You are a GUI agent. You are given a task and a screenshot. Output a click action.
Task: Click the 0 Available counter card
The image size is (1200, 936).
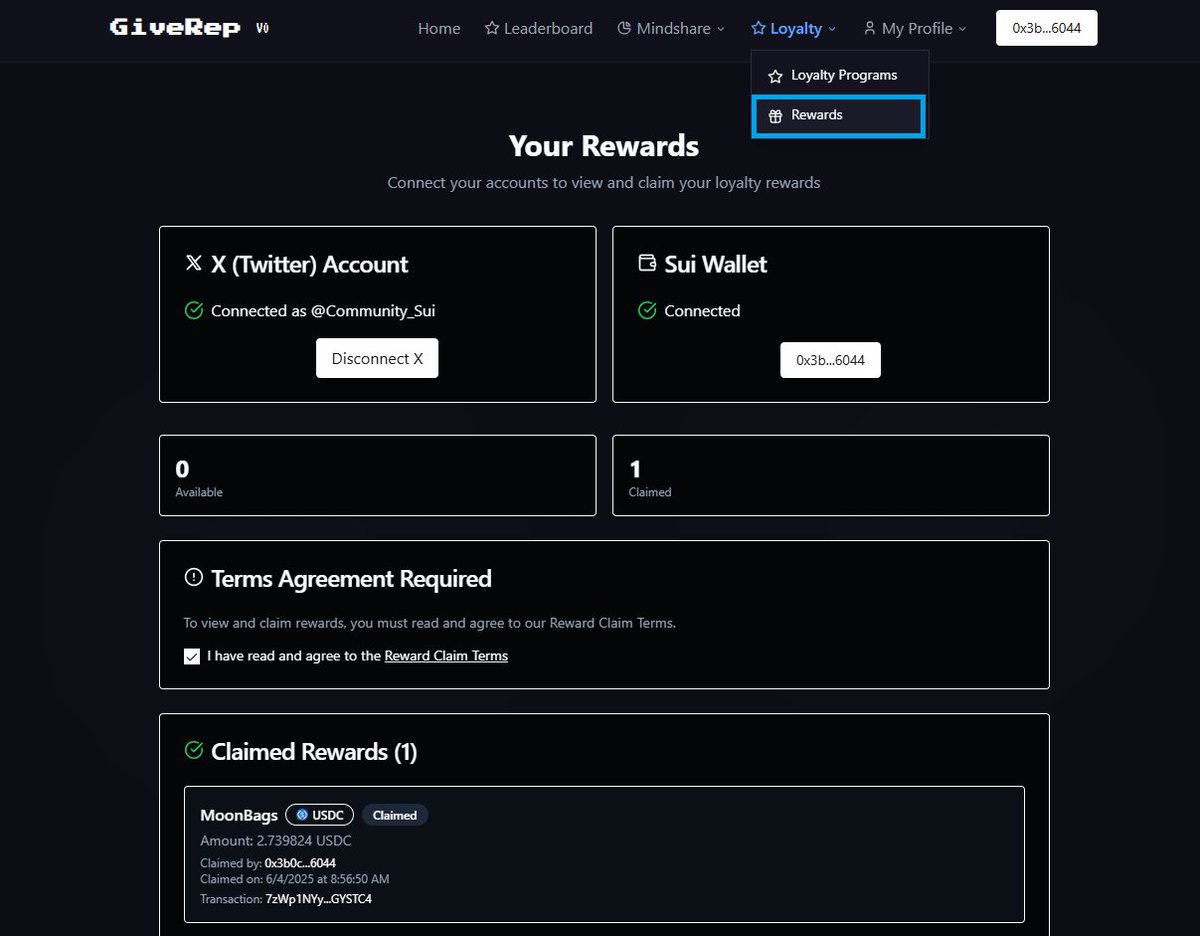tap(377, 475)
